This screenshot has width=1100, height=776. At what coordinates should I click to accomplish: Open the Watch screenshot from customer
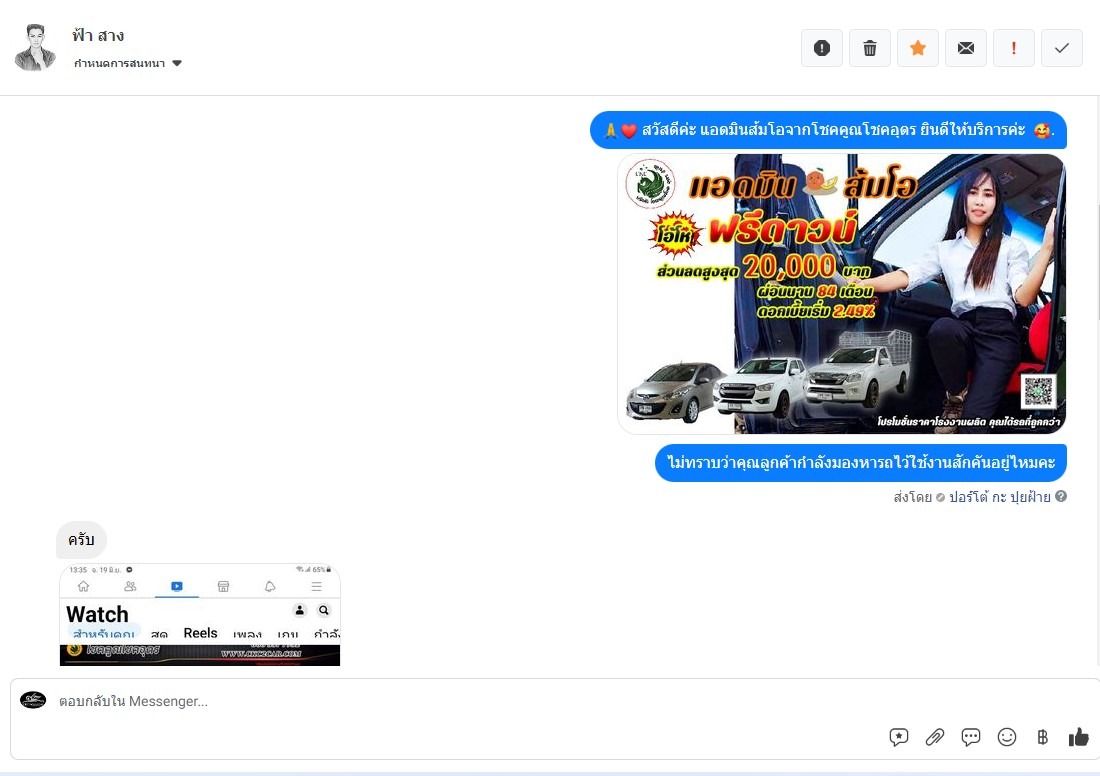click(x=200, y=614)
